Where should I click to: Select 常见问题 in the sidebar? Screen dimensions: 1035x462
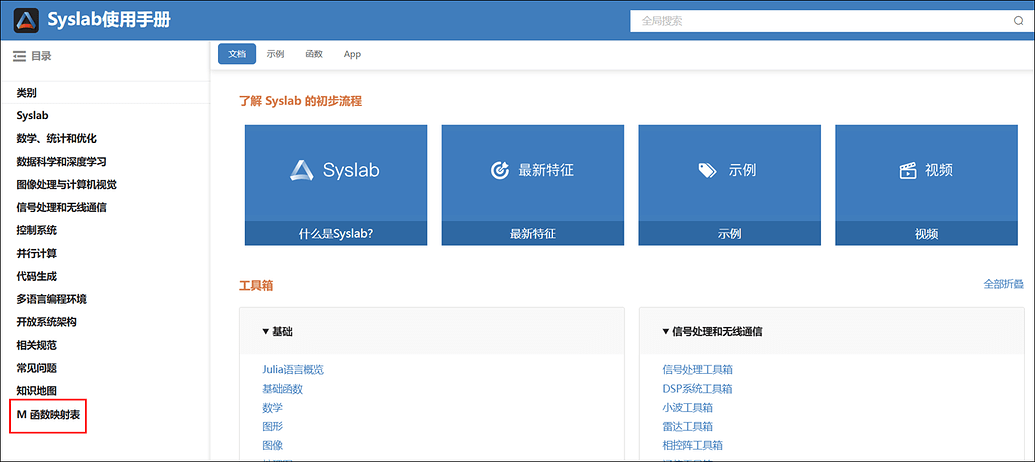(x=36, y=368)
